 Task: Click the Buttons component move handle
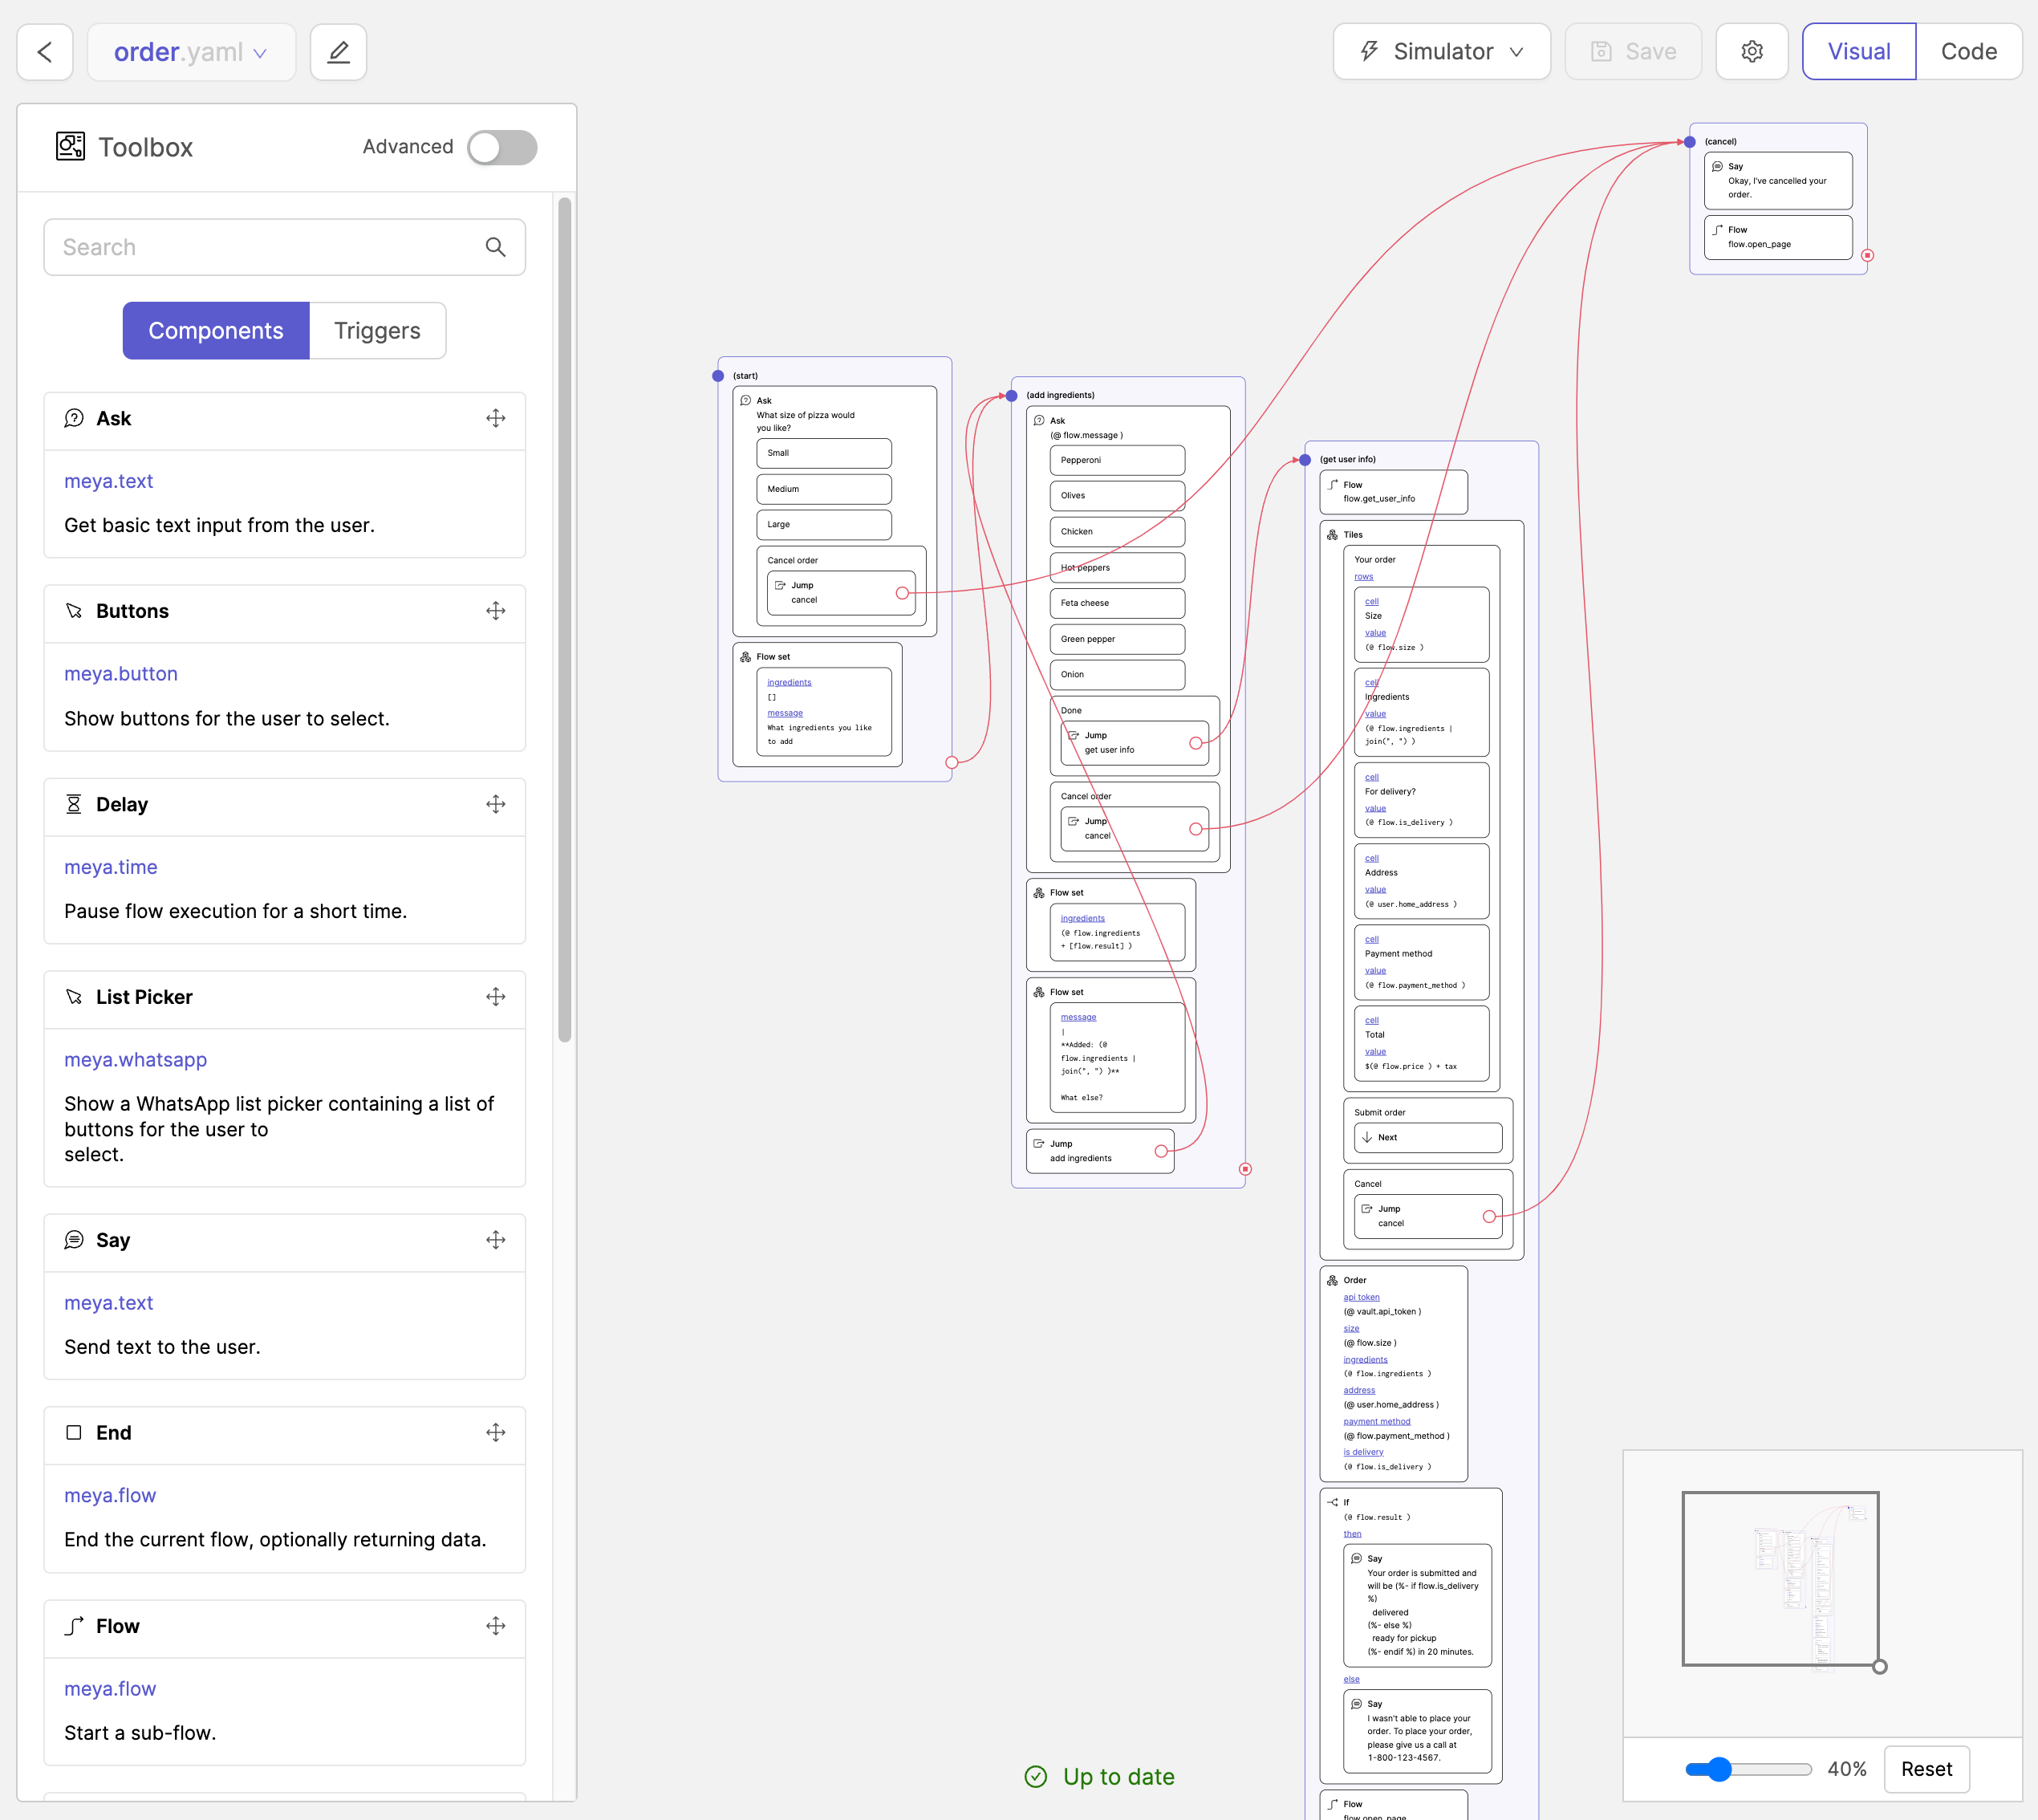[x=496, y=611]
